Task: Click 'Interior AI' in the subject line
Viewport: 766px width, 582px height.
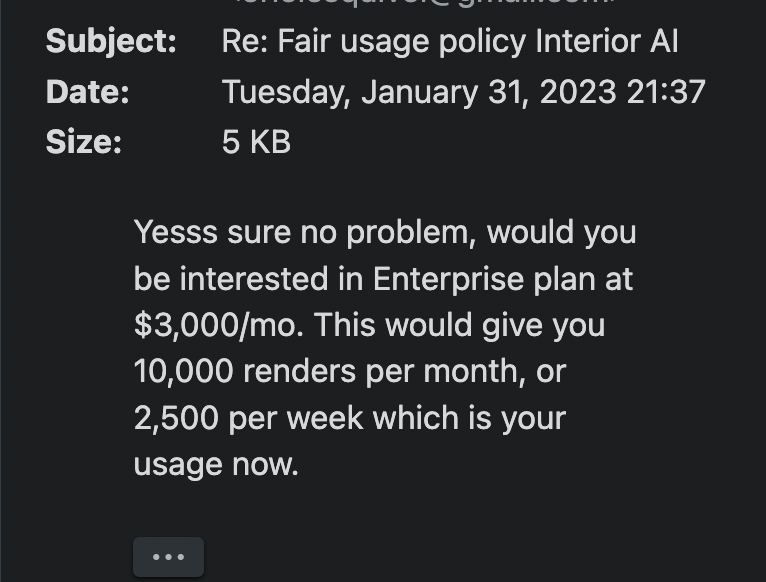Action: 607,41
